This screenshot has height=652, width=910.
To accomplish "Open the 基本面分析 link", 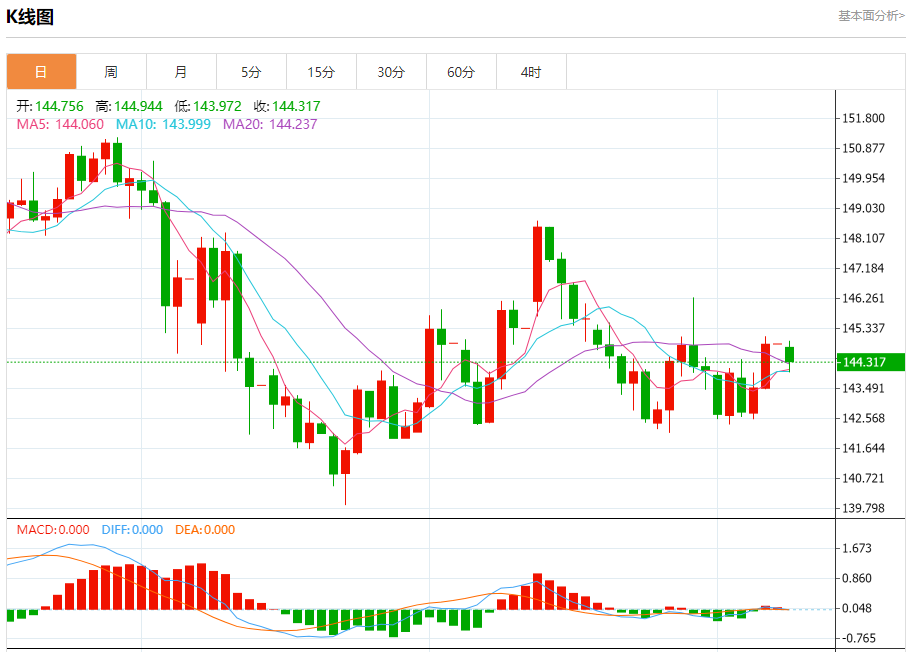I will click(871, 16).
